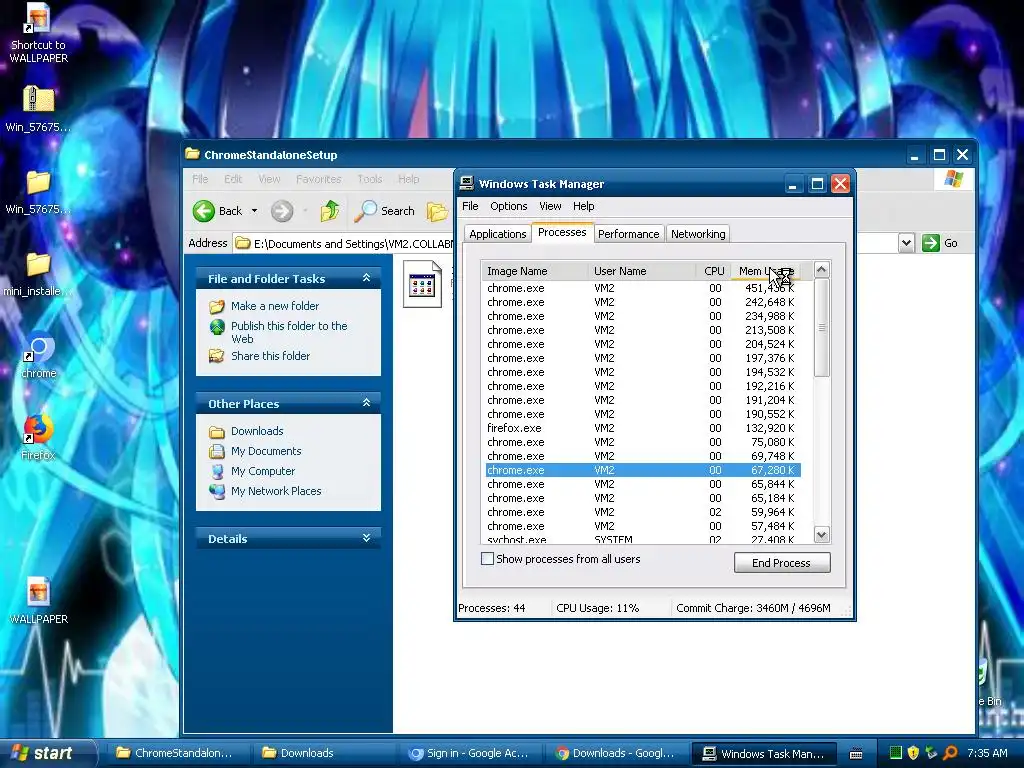Switch to the Networking tab
1024x768 pixels.
pos(697,234)
